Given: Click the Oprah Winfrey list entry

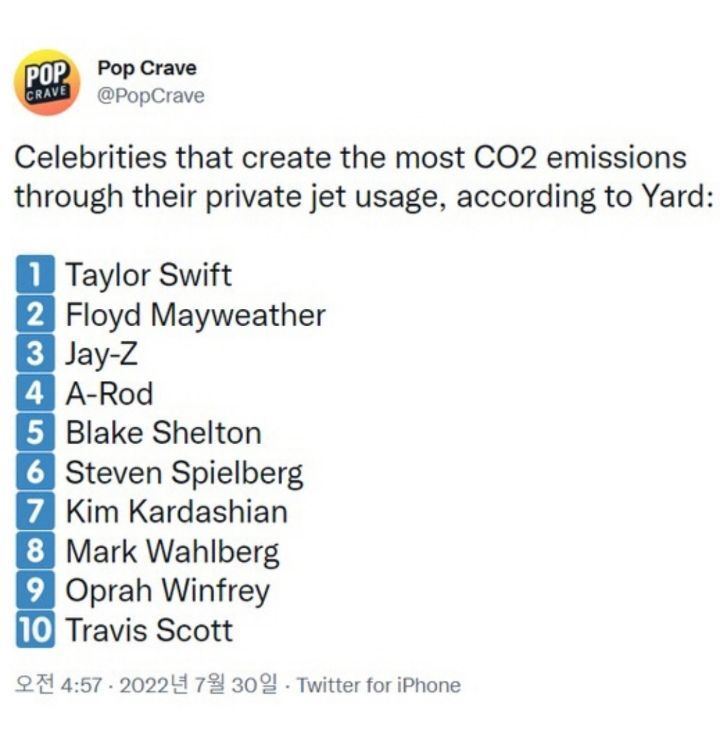Looking at the screenshot, I should tap(168, 590).
